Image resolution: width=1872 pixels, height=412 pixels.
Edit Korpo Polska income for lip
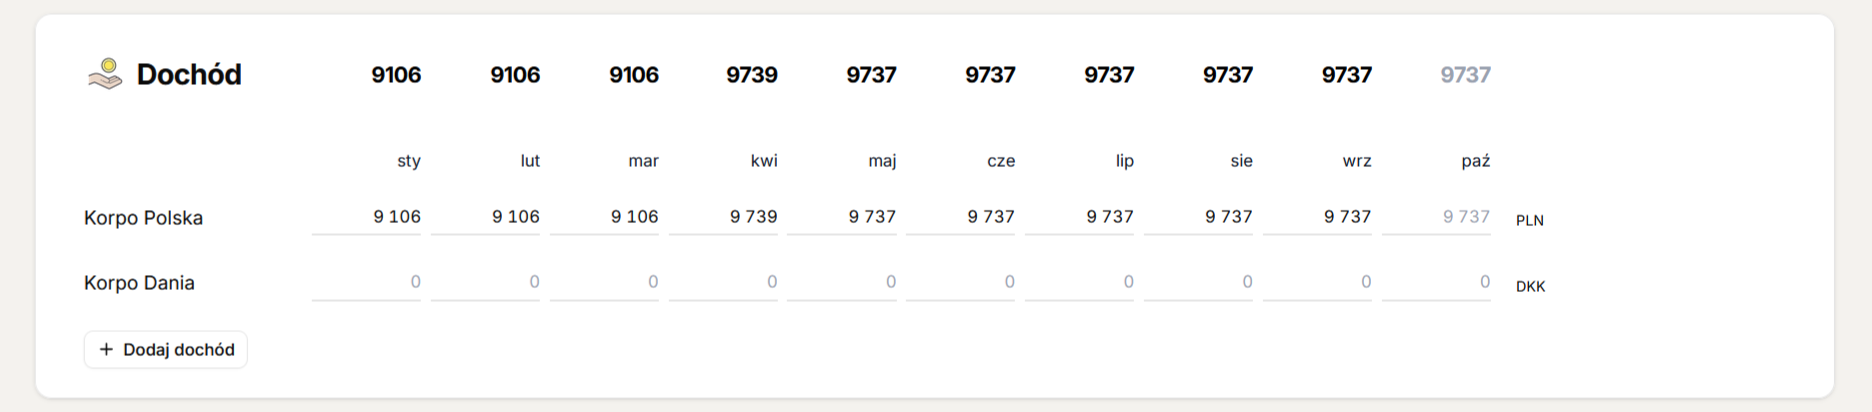(x=1080, y=217)
